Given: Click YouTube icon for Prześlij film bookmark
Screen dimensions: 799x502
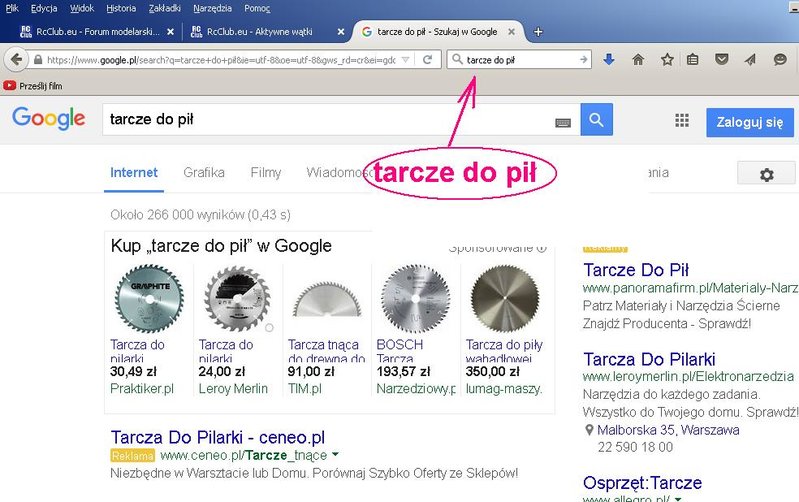Looking at the screenshot, I should pos(10,86).
